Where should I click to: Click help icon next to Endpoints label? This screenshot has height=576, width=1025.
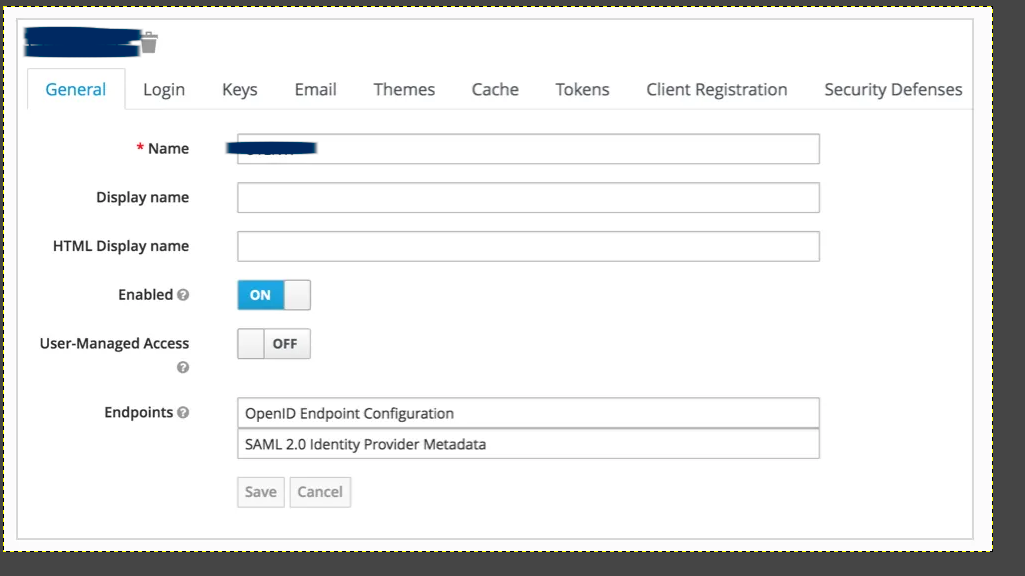[183, 412]
